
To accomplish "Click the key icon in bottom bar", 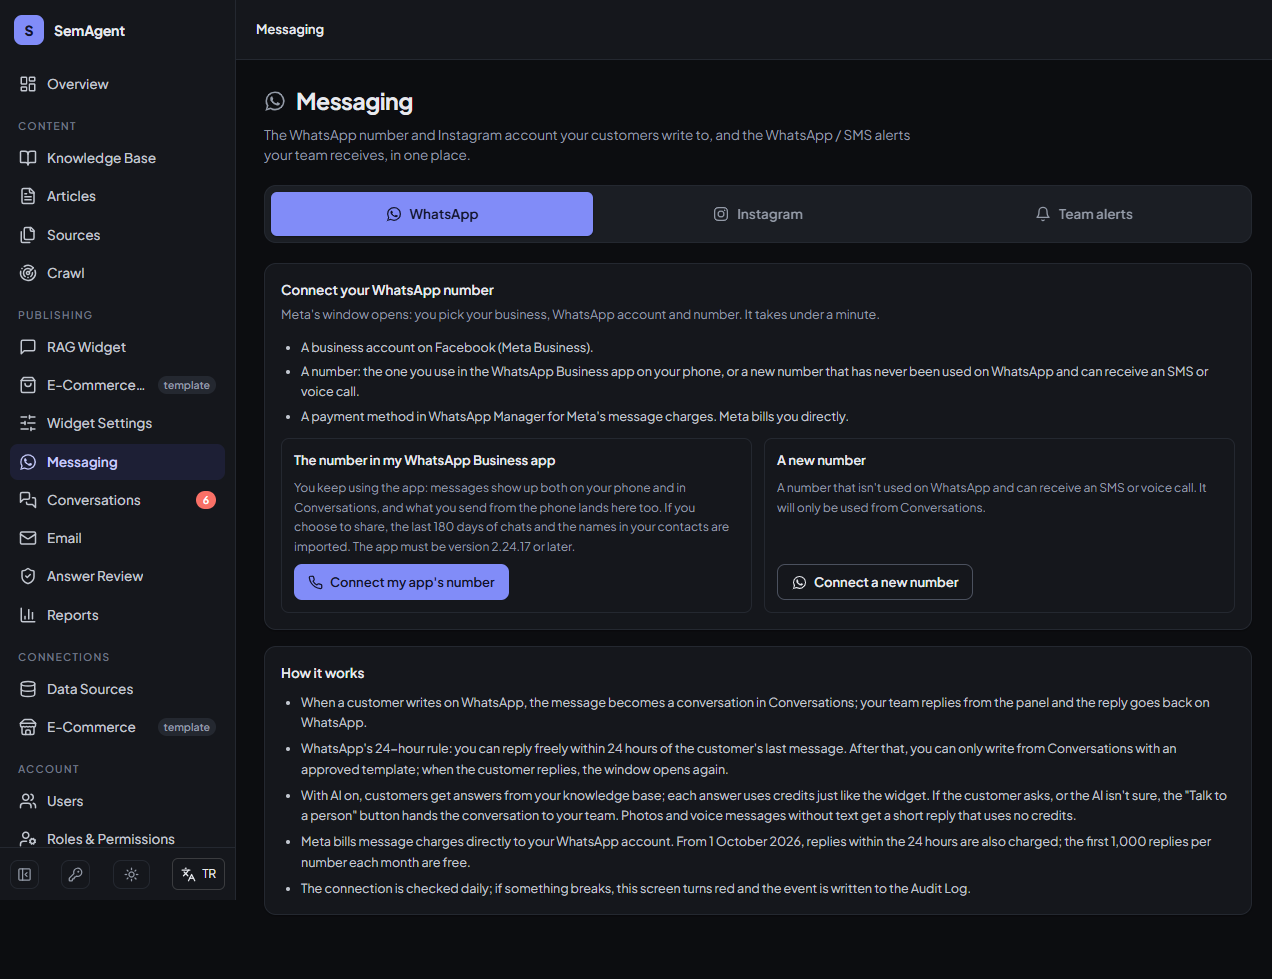I will pos(75,874).
